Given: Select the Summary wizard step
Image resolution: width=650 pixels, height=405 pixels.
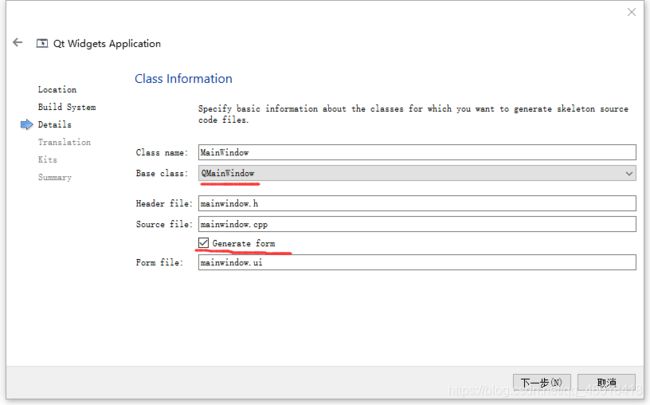Looking at the screenshot, I should [55, 177].
